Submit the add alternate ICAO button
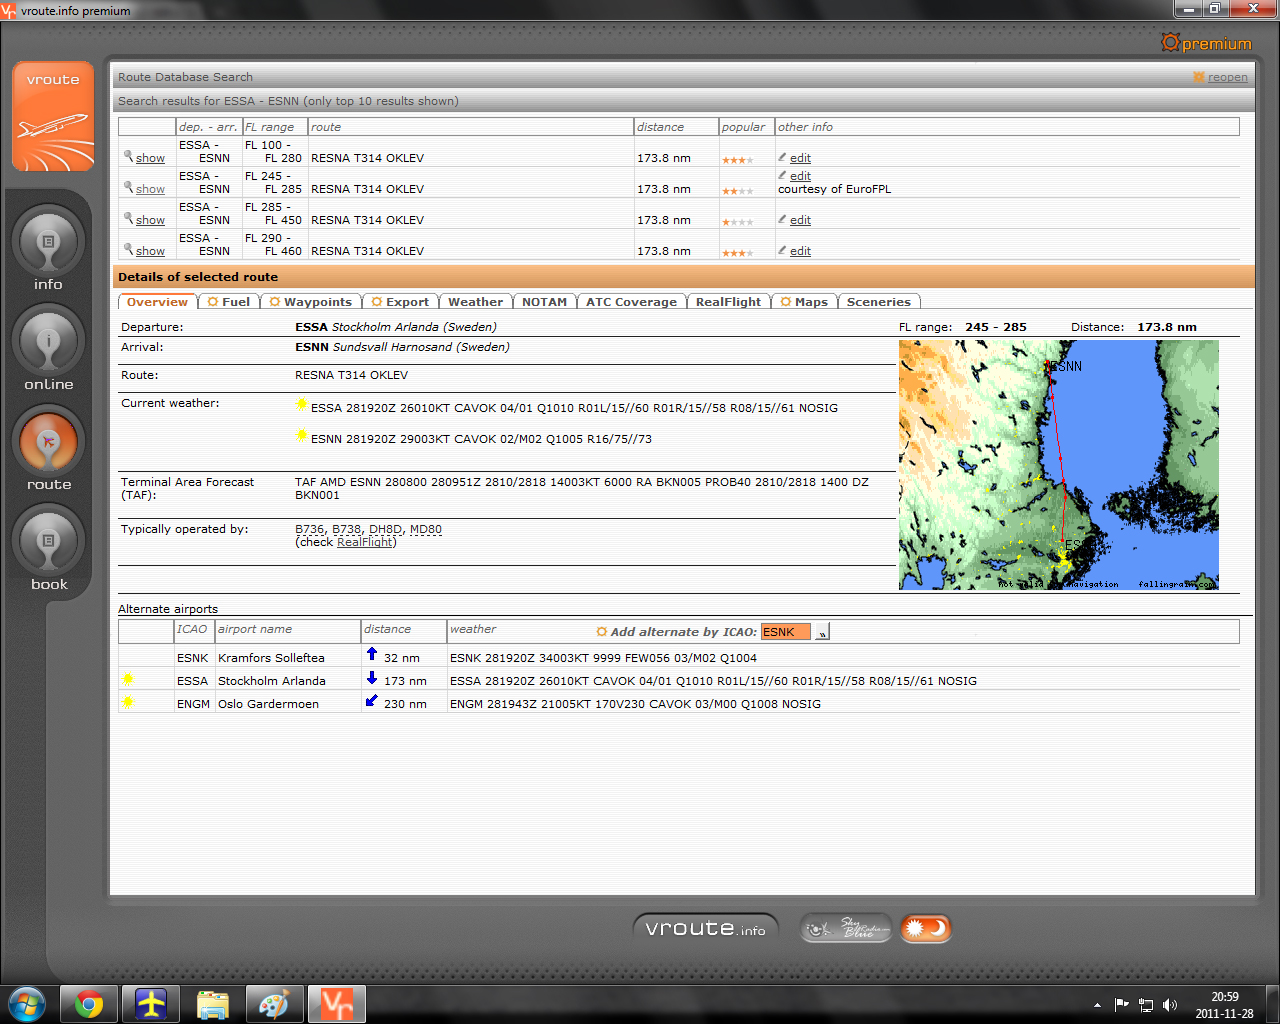 pos(822,632)
